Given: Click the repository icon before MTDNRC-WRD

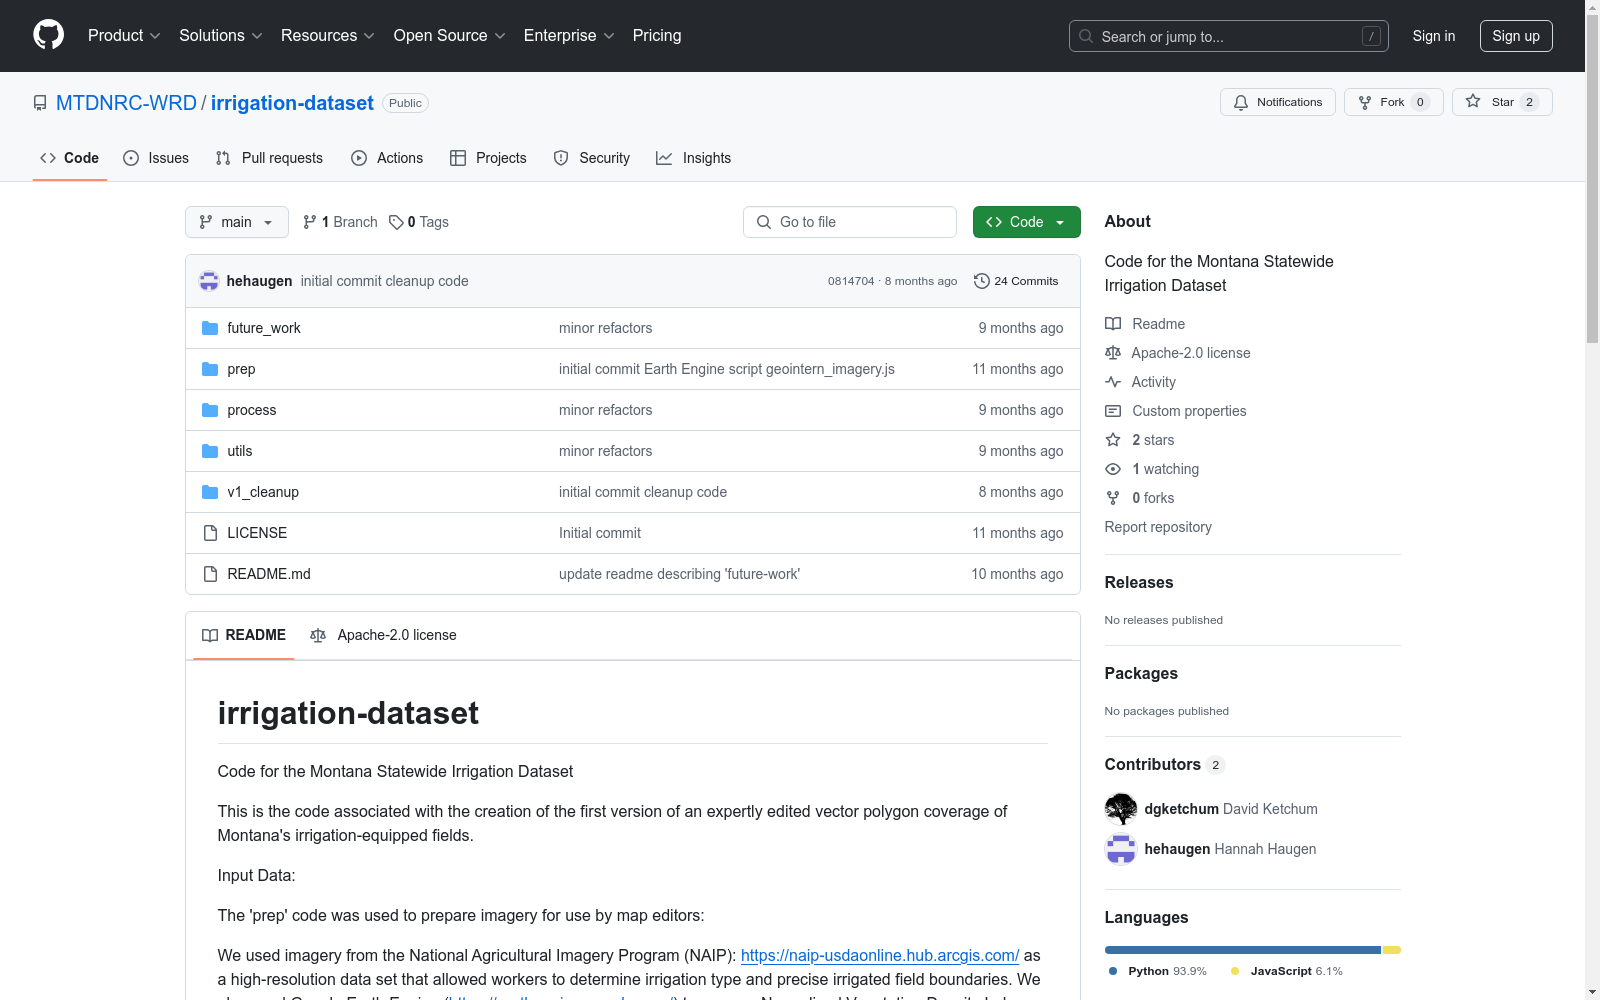Looking at the screenshot, I should (40, 103).
